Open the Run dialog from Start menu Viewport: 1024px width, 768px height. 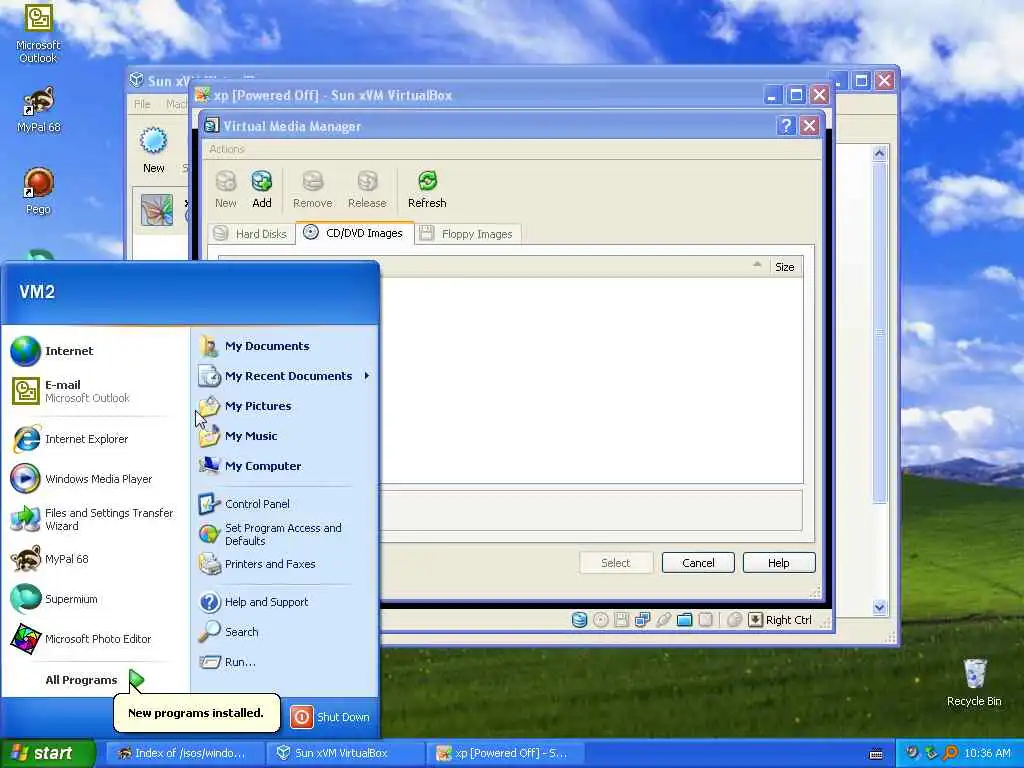click(285, 662)
